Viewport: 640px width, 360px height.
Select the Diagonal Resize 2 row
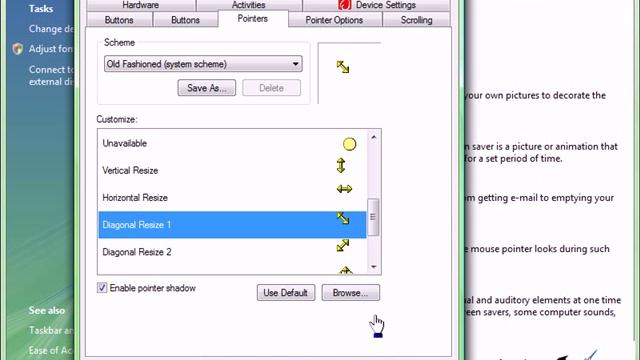232,252
